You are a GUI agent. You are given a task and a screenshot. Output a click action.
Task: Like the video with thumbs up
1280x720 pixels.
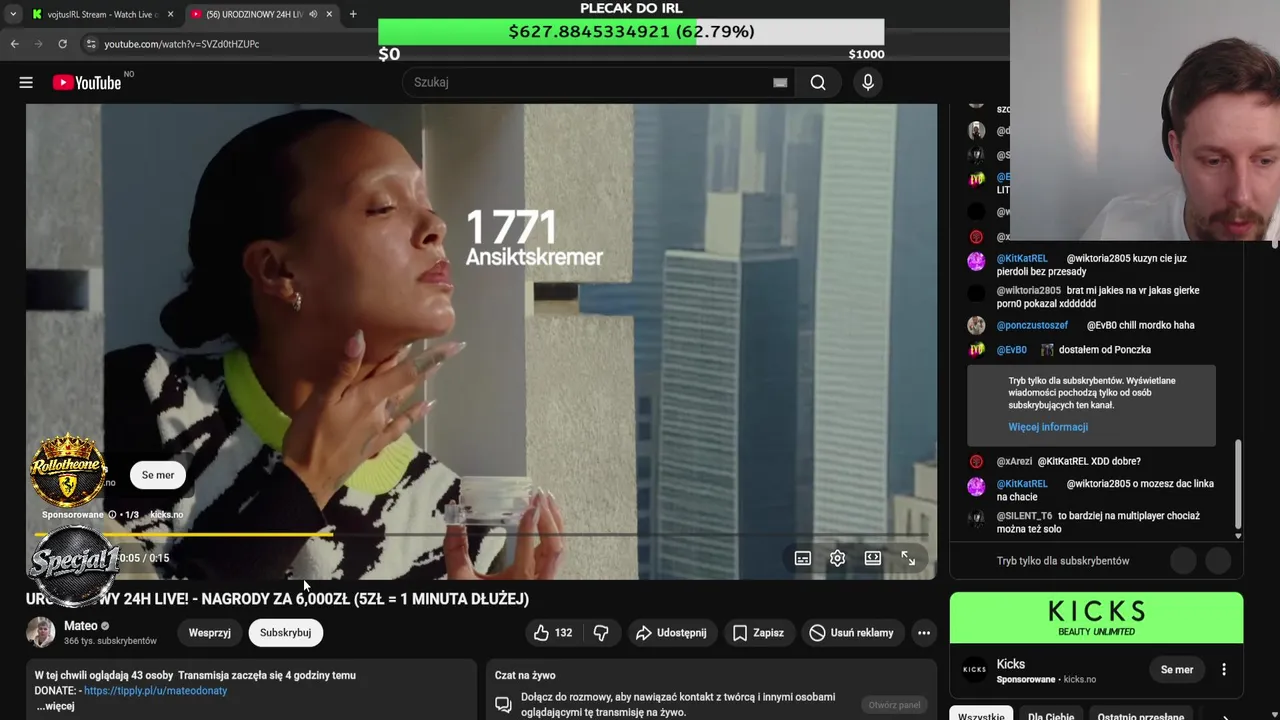click(553, 632)
